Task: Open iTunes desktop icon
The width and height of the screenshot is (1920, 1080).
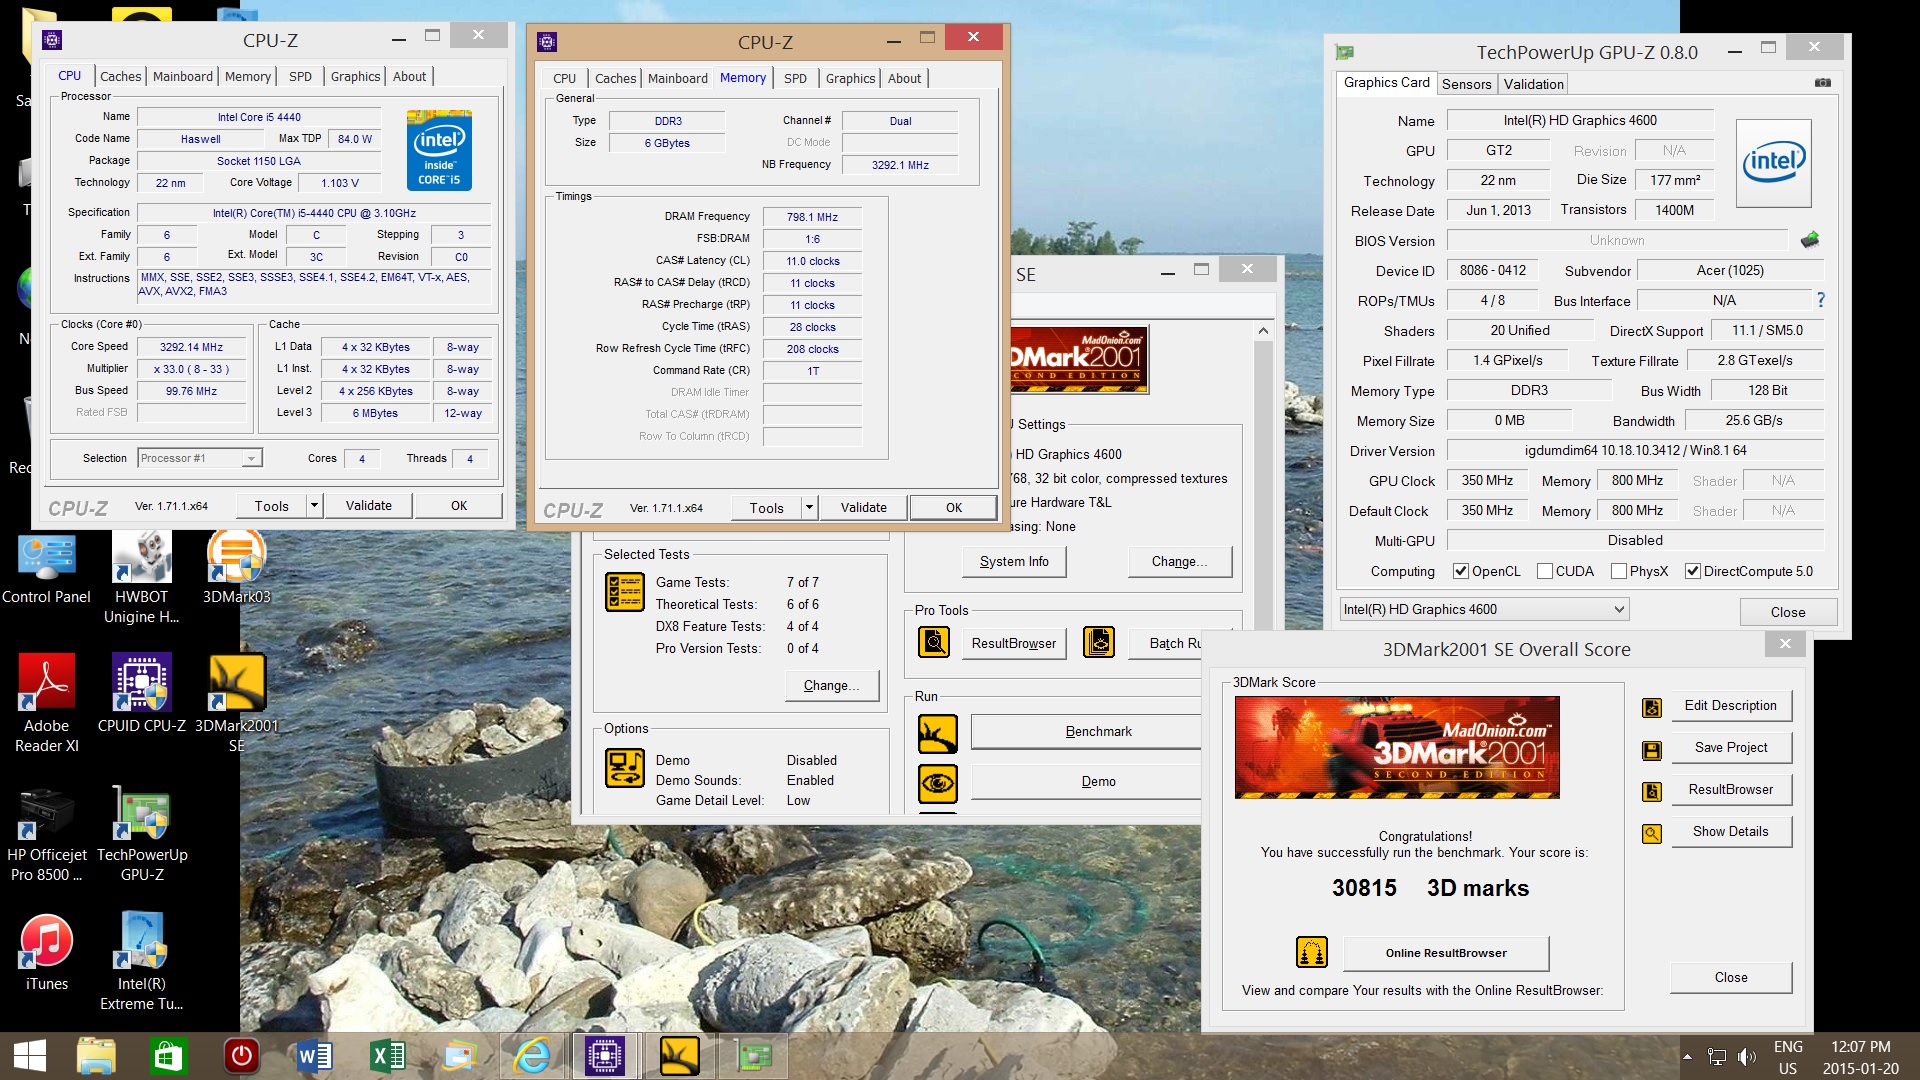Action: [x=46, y=953]
